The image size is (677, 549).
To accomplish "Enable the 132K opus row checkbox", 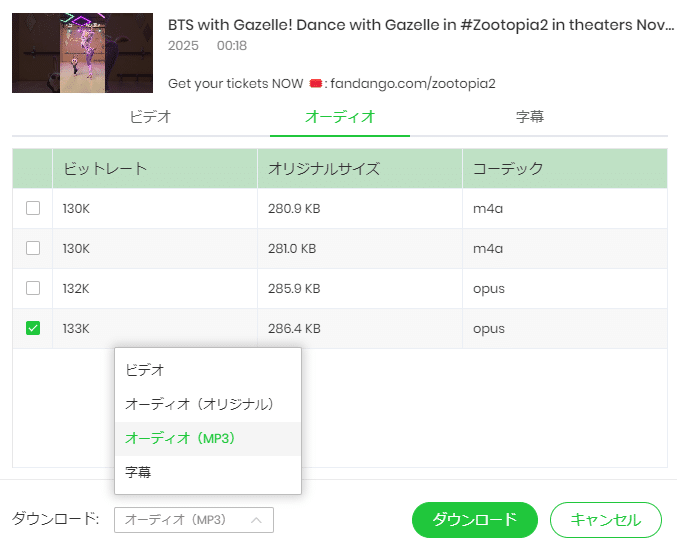I will pos(33,288).
